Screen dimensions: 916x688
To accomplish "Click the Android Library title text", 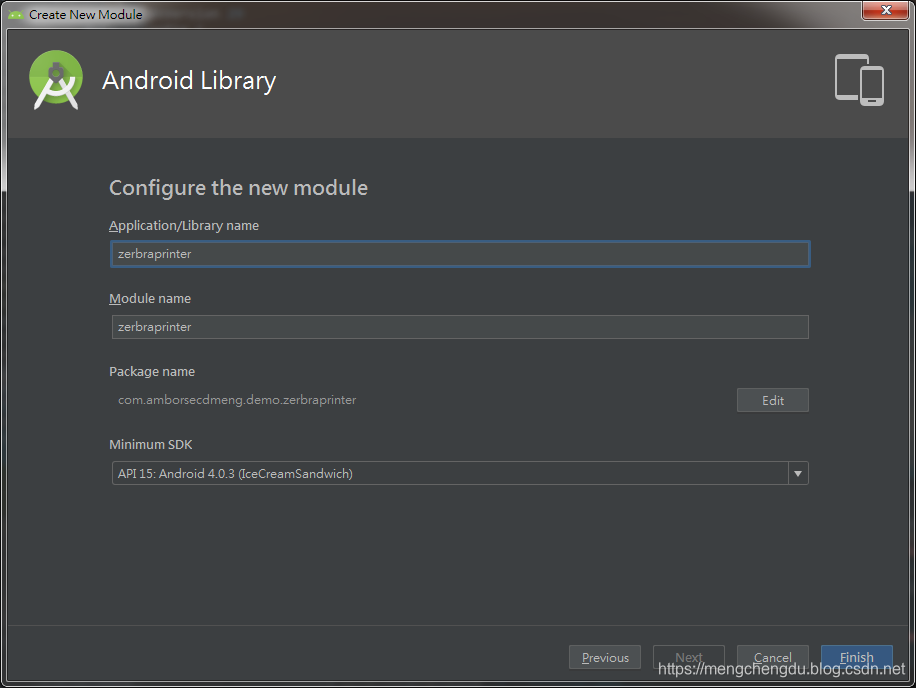I will point(189,81).
